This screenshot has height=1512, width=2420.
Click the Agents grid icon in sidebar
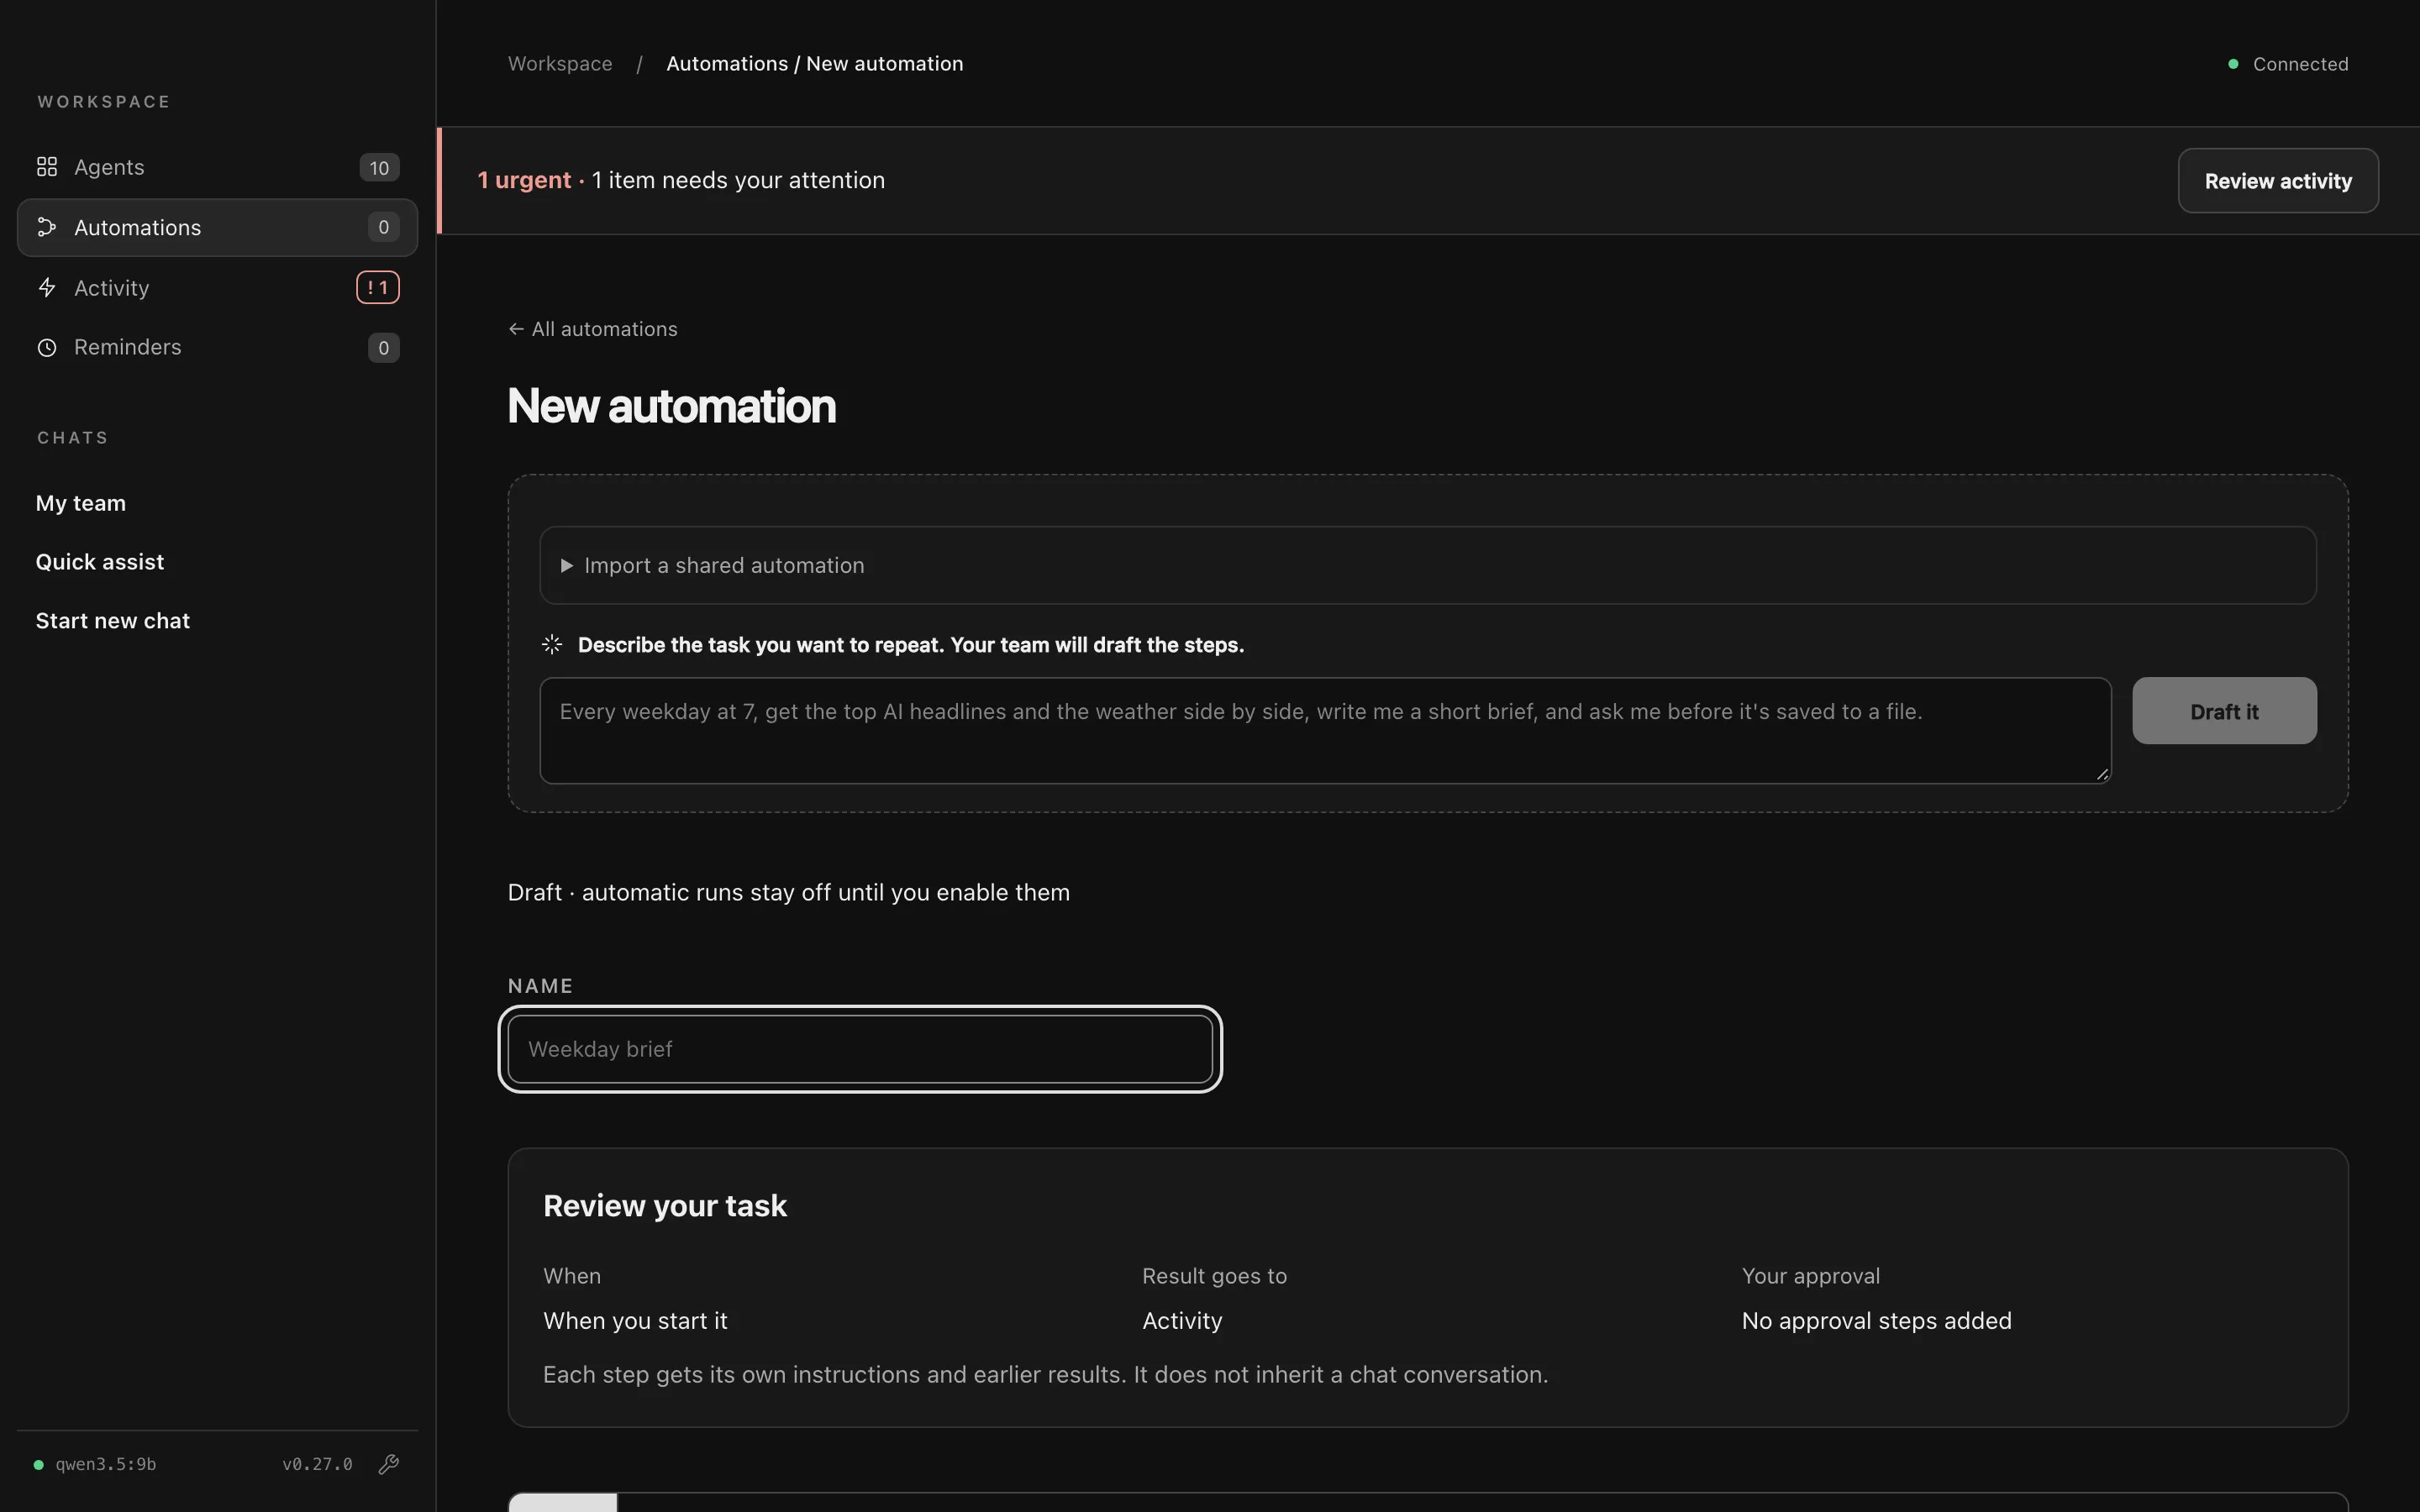[x=47, y=167]
